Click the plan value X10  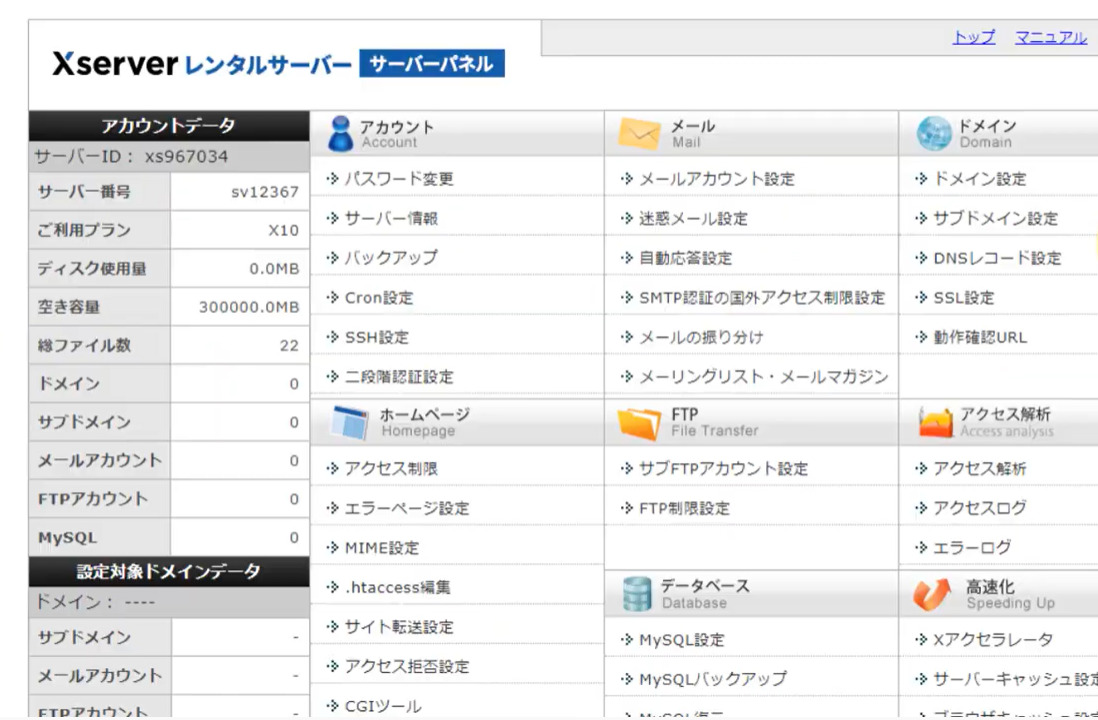284,230
